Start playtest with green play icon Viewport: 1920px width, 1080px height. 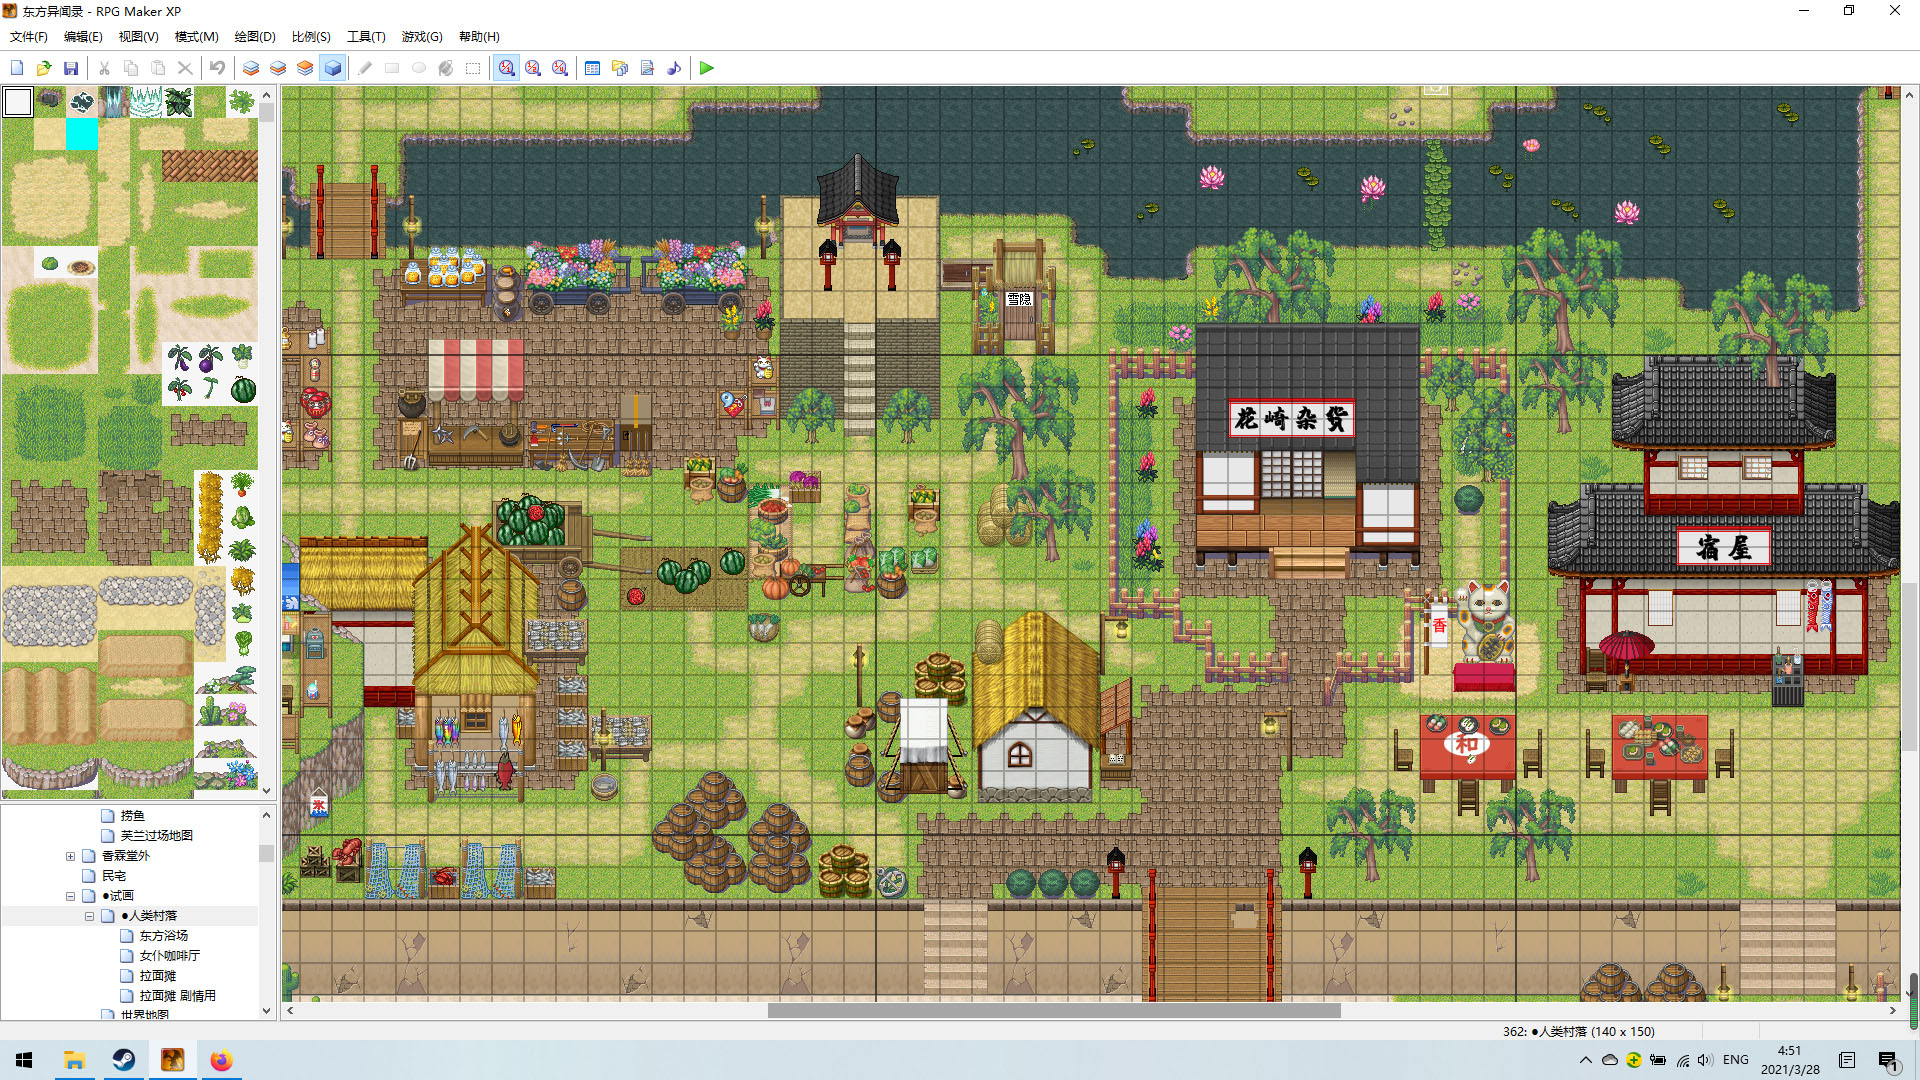[x=707, y=68]
